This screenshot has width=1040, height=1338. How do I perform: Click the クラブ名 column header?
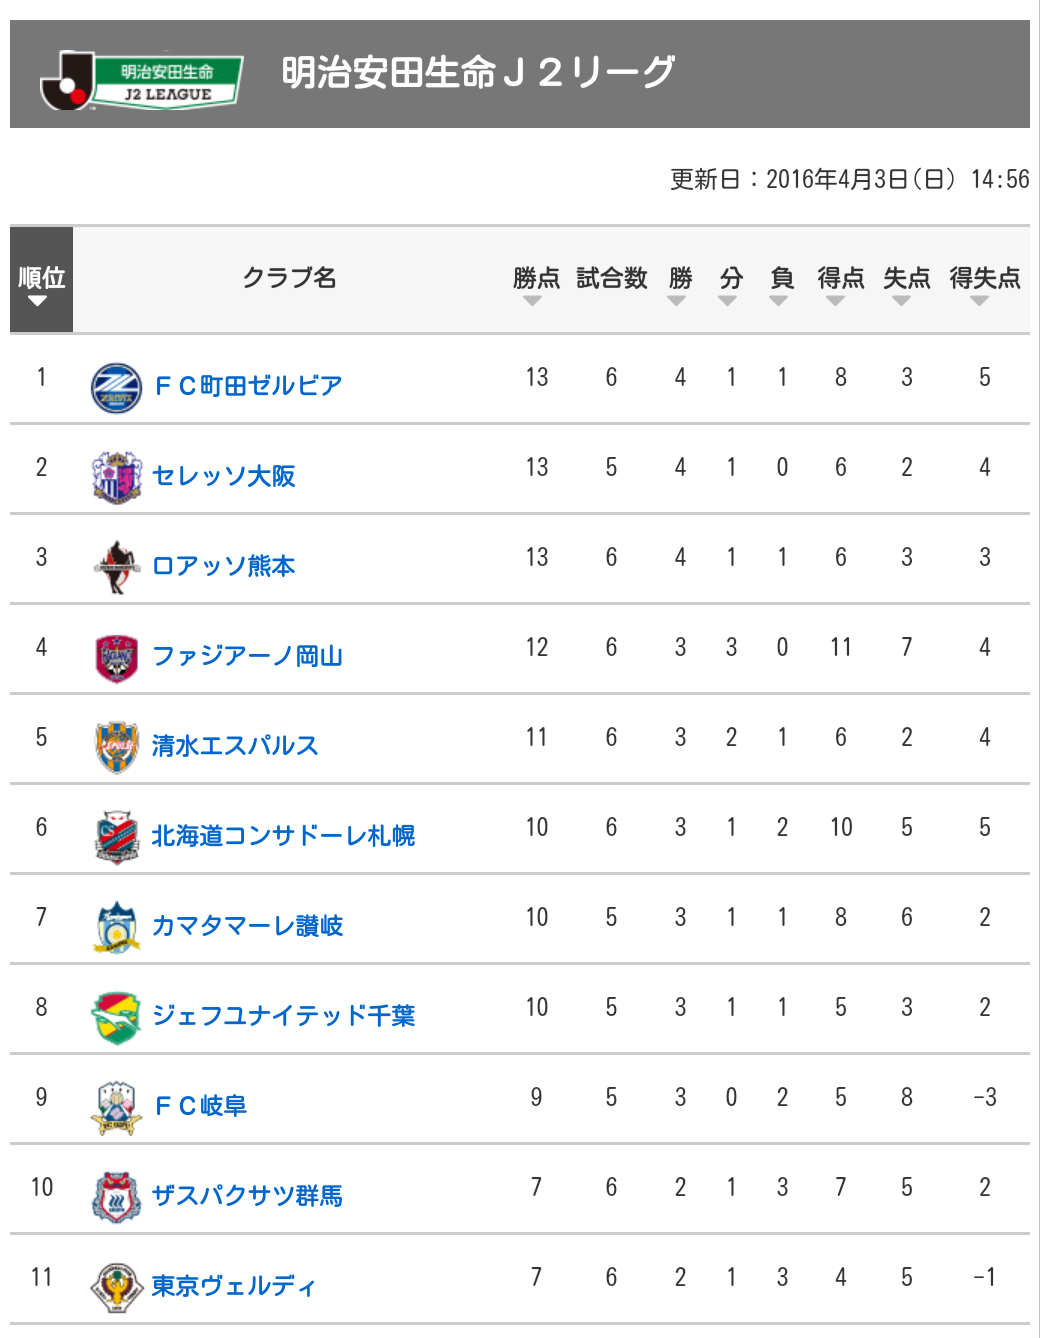click(290, 278)
